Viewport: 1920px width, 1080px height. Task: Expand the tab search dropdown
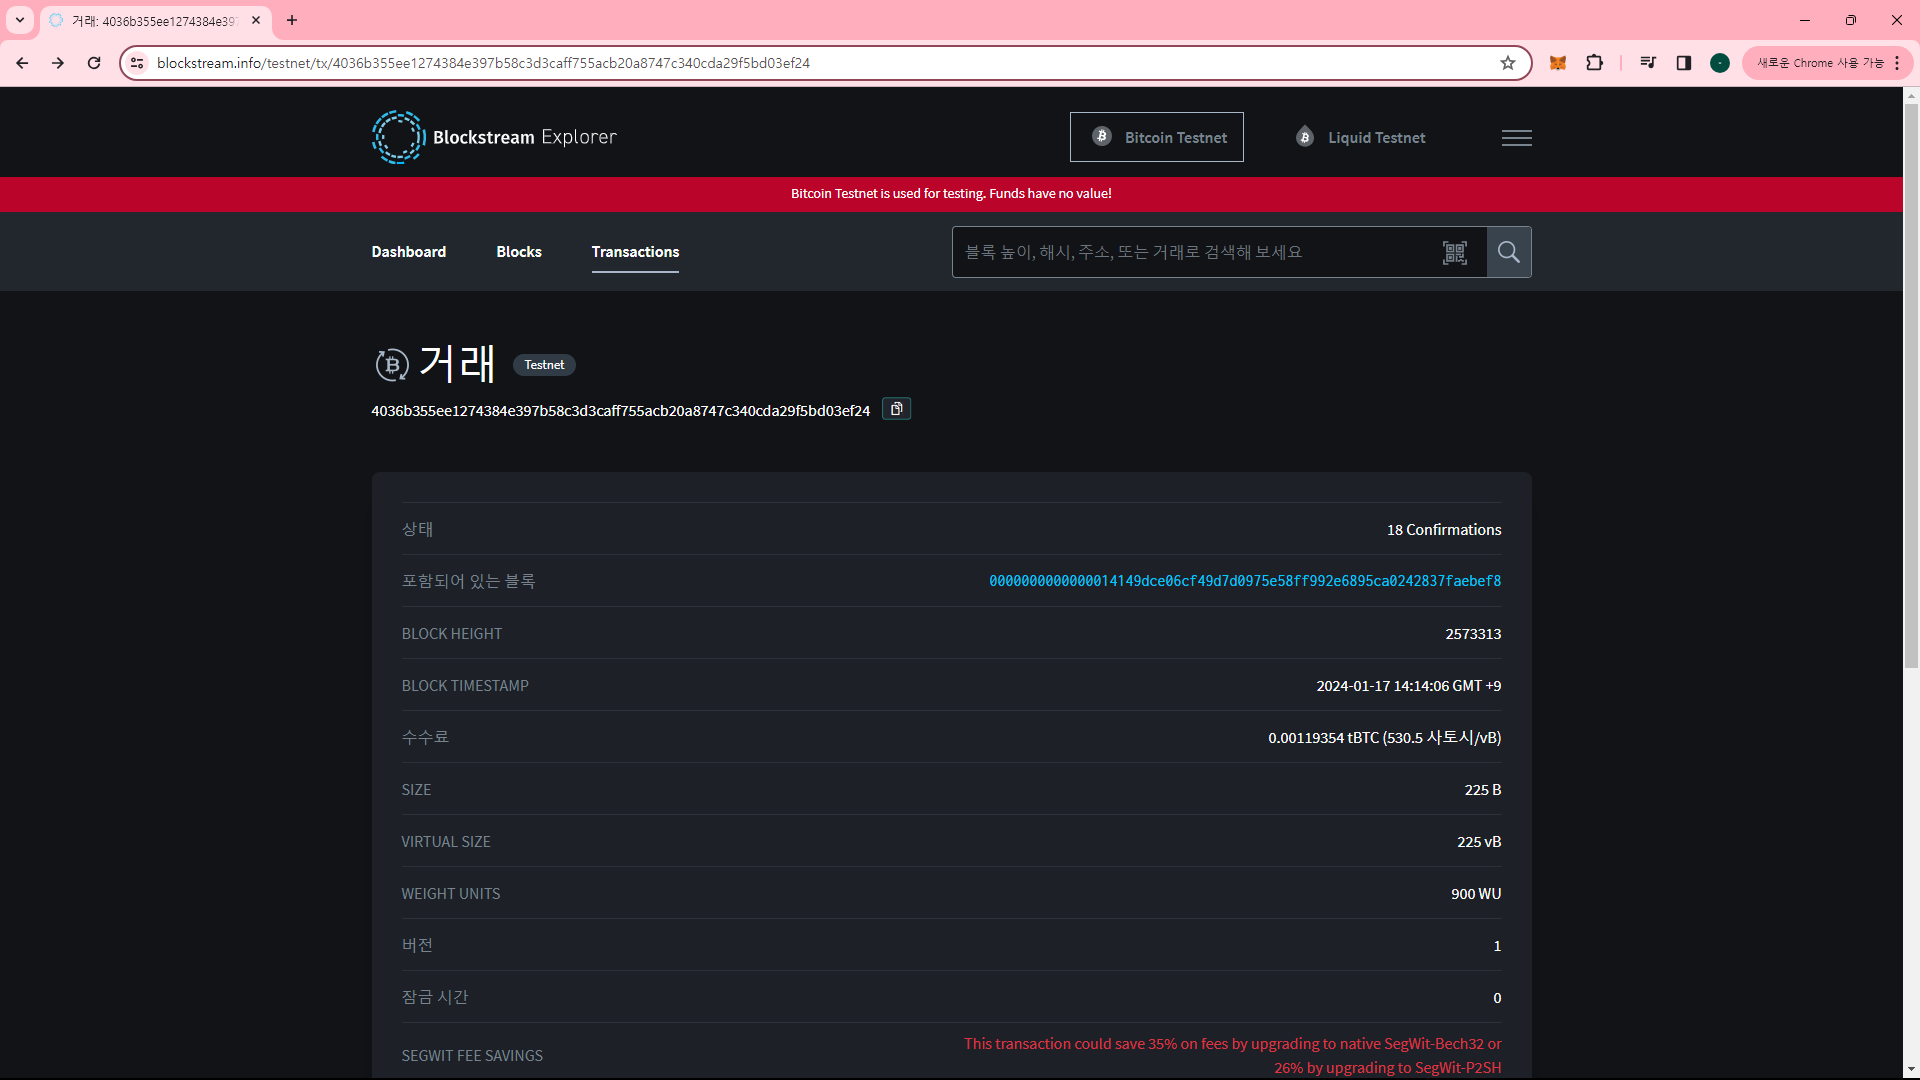[x=20, y=20]
